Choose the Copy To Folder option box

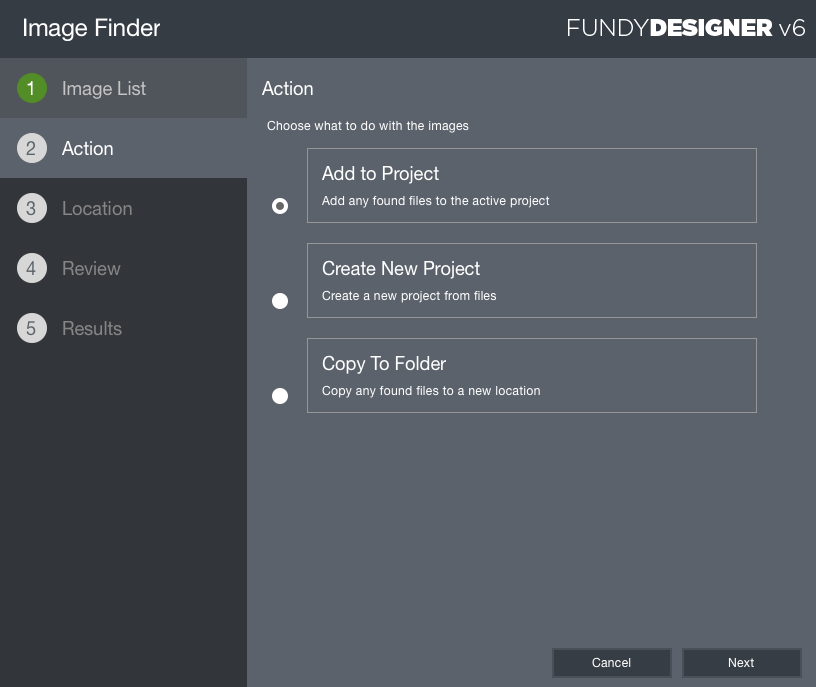point(531,375)
